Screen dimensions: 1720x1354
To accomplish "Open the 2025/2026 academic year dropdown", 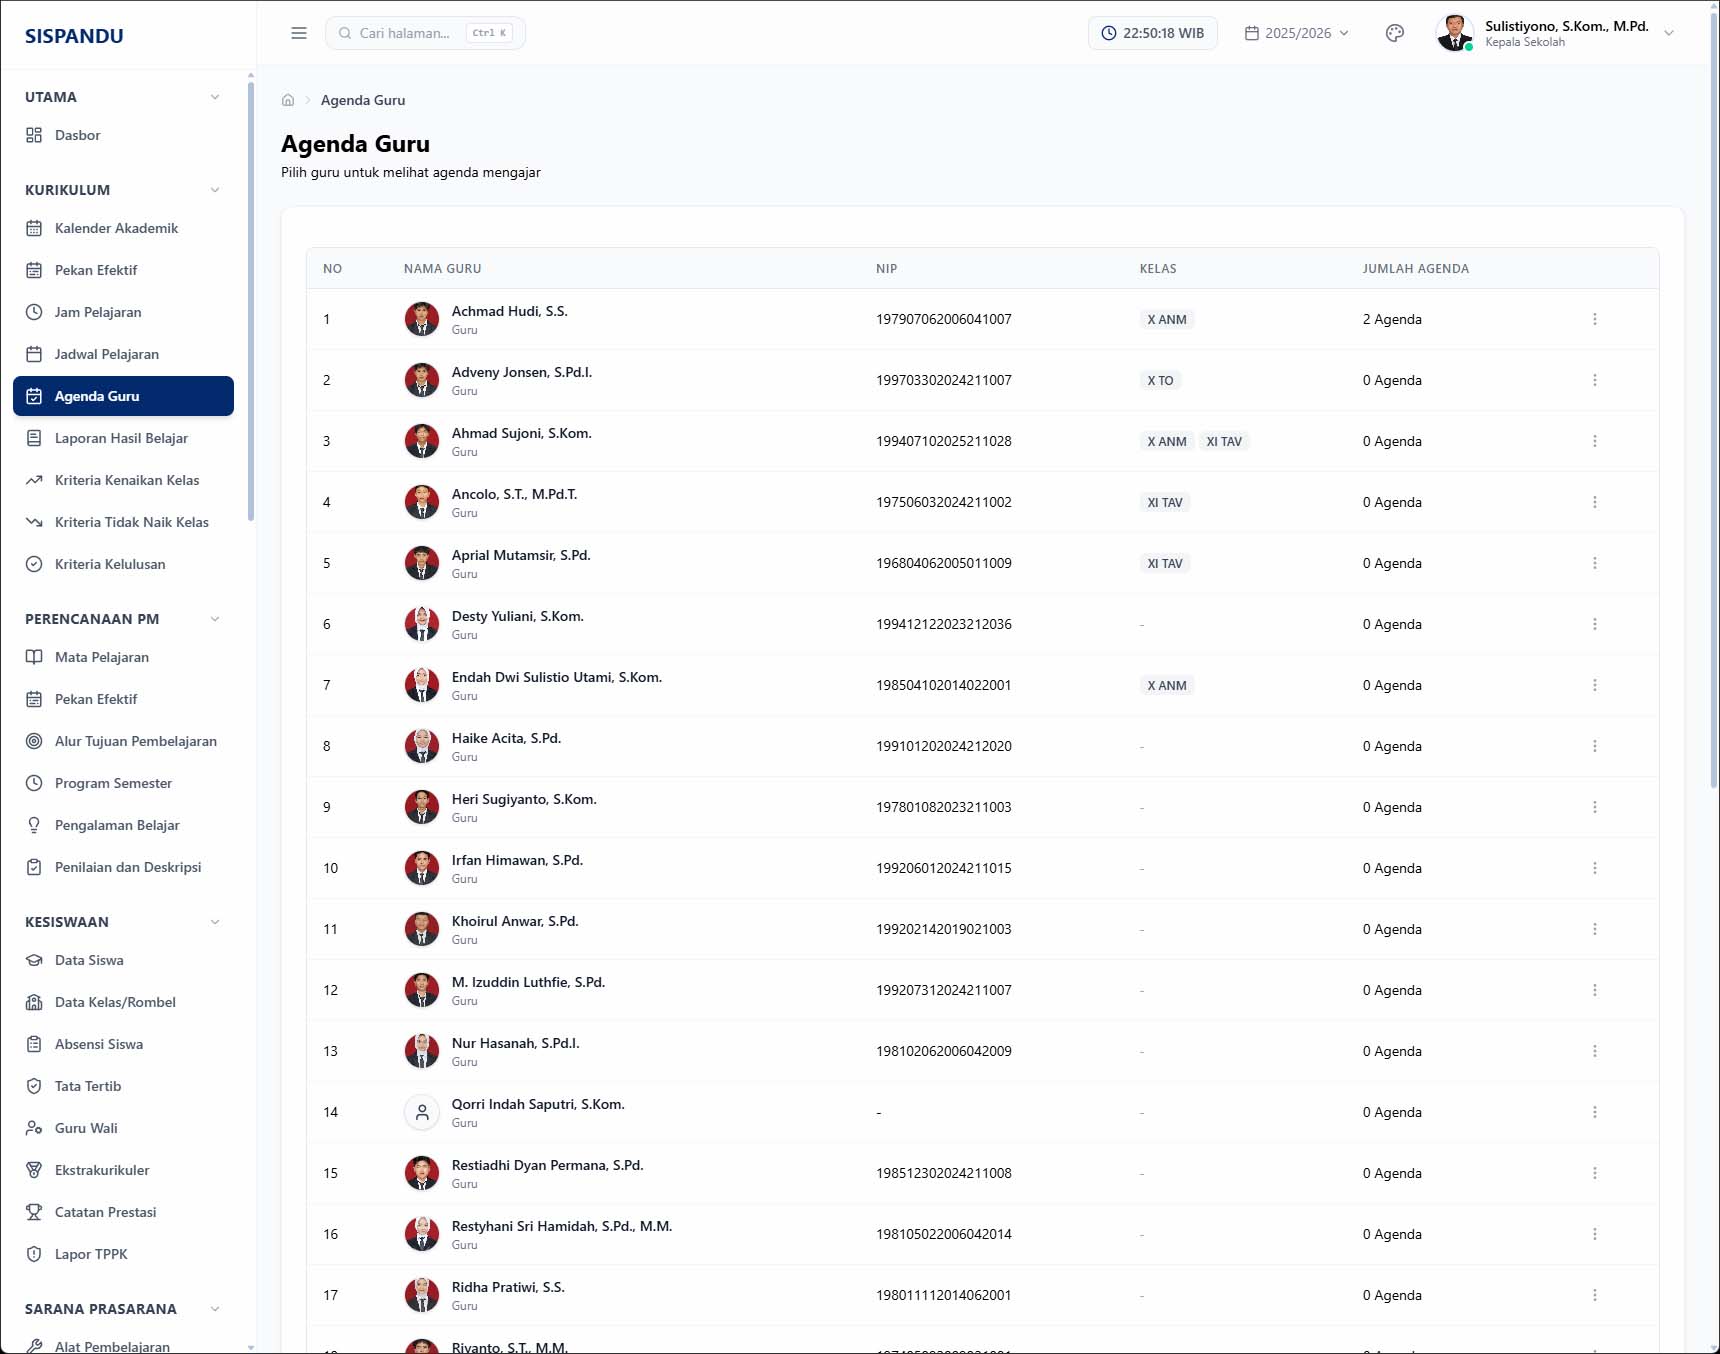I will coord(1296,33).
